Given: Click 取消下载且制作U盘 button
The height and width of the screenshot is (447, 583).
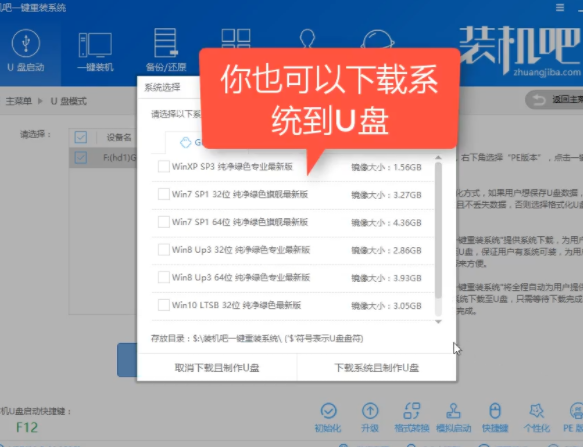Looking at the screenshot, I should pyautogui.click(x=217, y=367).
